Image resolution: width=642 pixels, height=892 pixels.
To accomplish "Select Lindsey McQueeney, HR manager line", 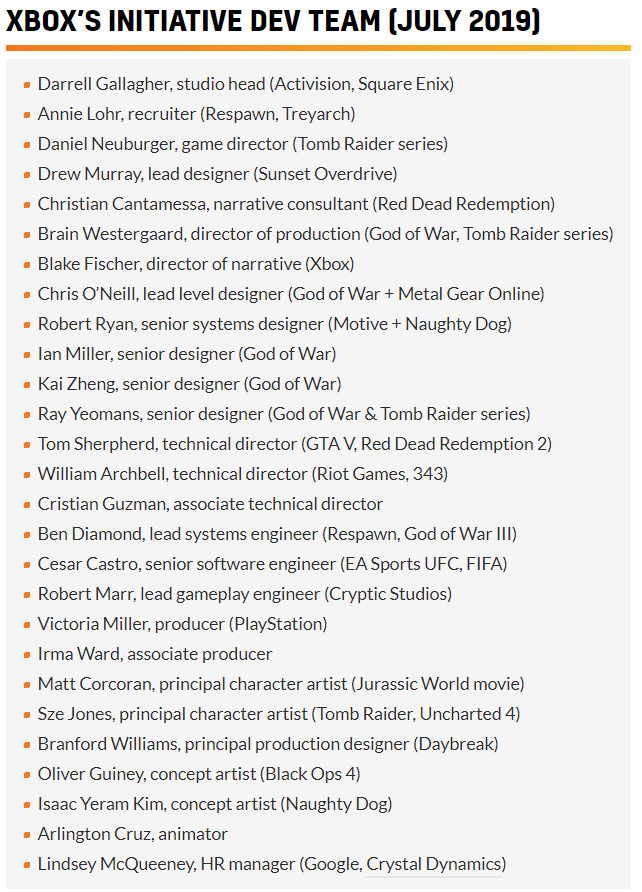I will [x=271, y=864].
